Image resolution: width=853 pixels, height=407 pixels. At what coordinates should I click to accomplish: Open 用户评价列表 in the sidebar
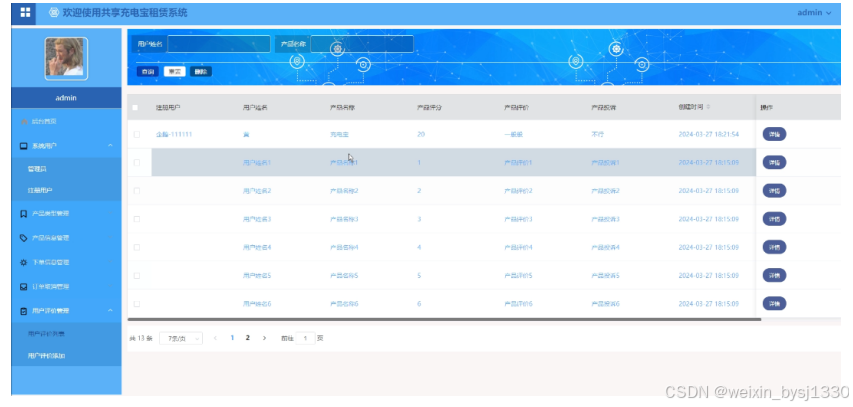click(x=47, y=334)
